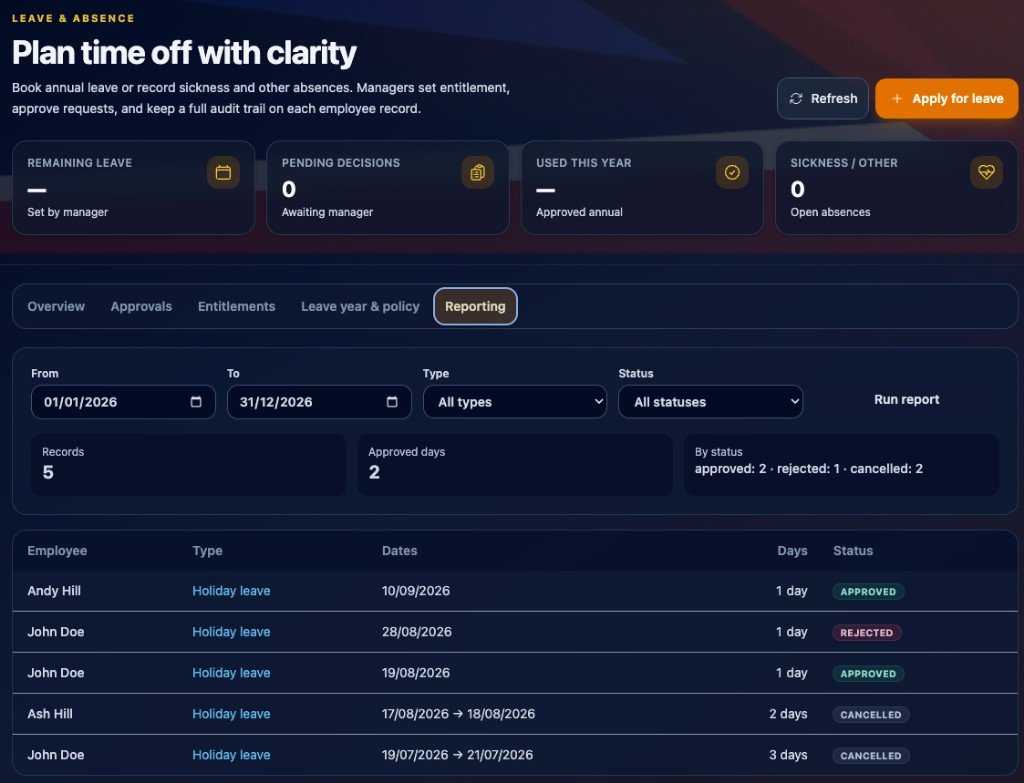Select the Leave year & policy tab
1024x783 pixels.
[360, 306]
